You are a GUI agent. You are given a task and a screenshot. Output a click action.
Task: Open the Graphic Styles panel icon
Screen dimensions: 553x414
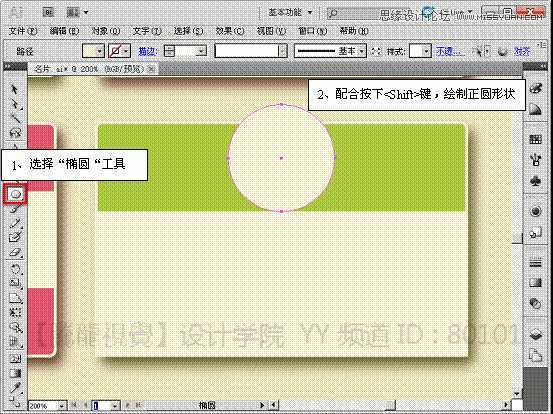point(536,233)
